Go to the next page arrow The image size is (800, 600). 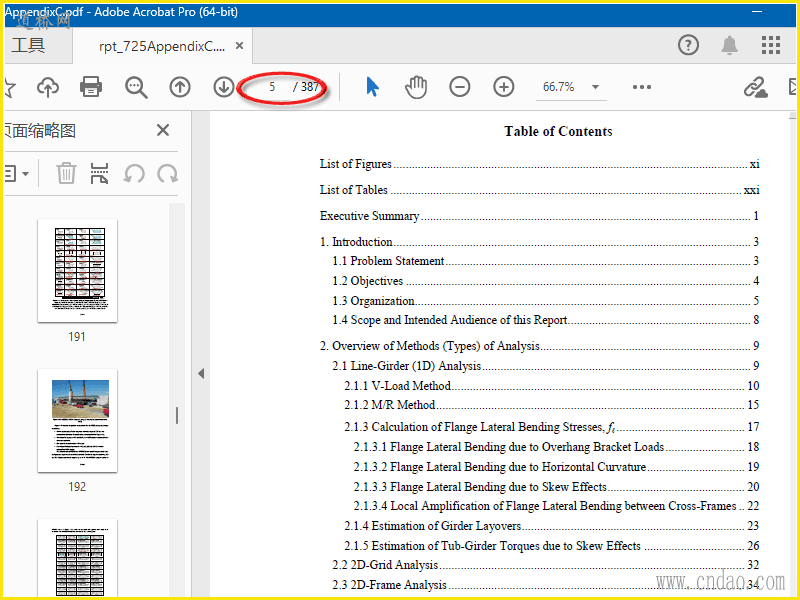point(223,87)
